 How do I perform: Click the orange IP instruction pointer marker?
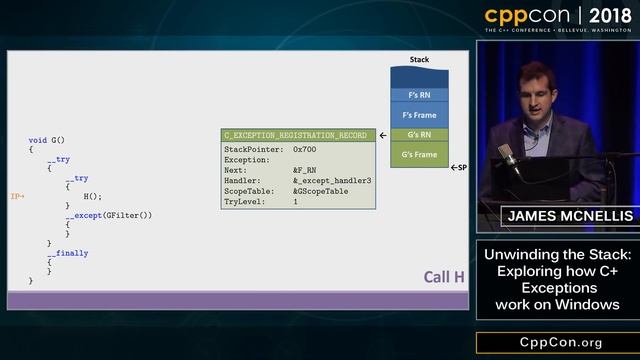click(x=18, y=196)
